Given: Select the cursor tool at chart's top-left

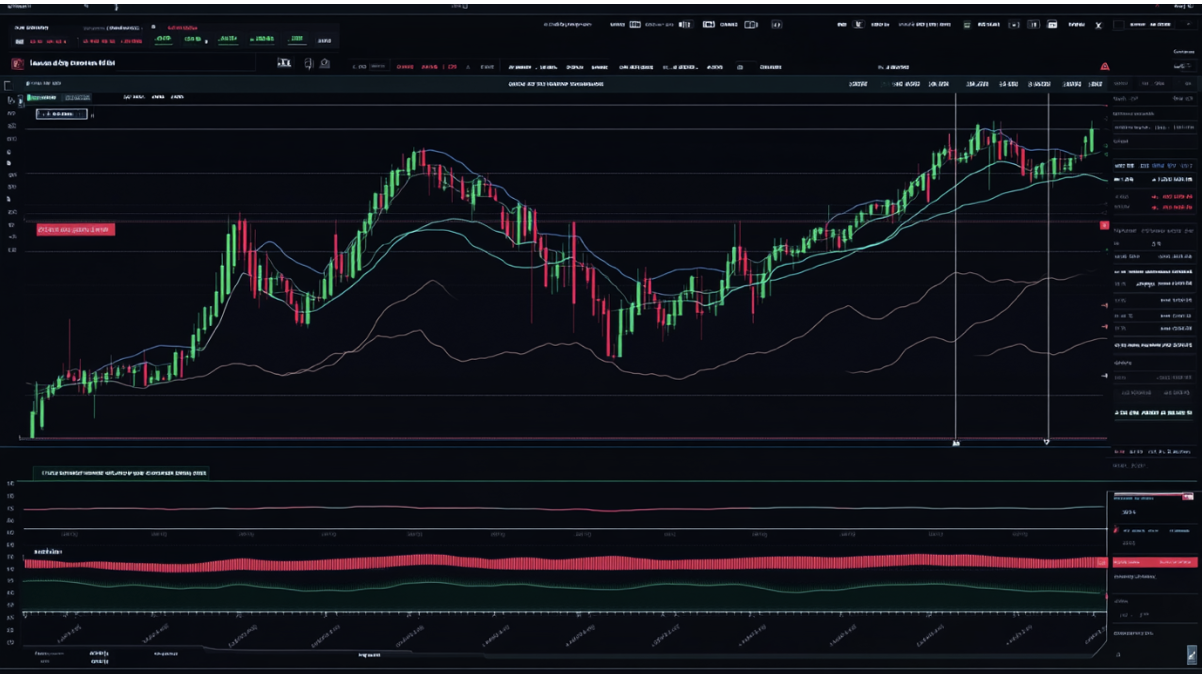Looking at the screenshot, I should pyautogui.click(x=11, y=100).
